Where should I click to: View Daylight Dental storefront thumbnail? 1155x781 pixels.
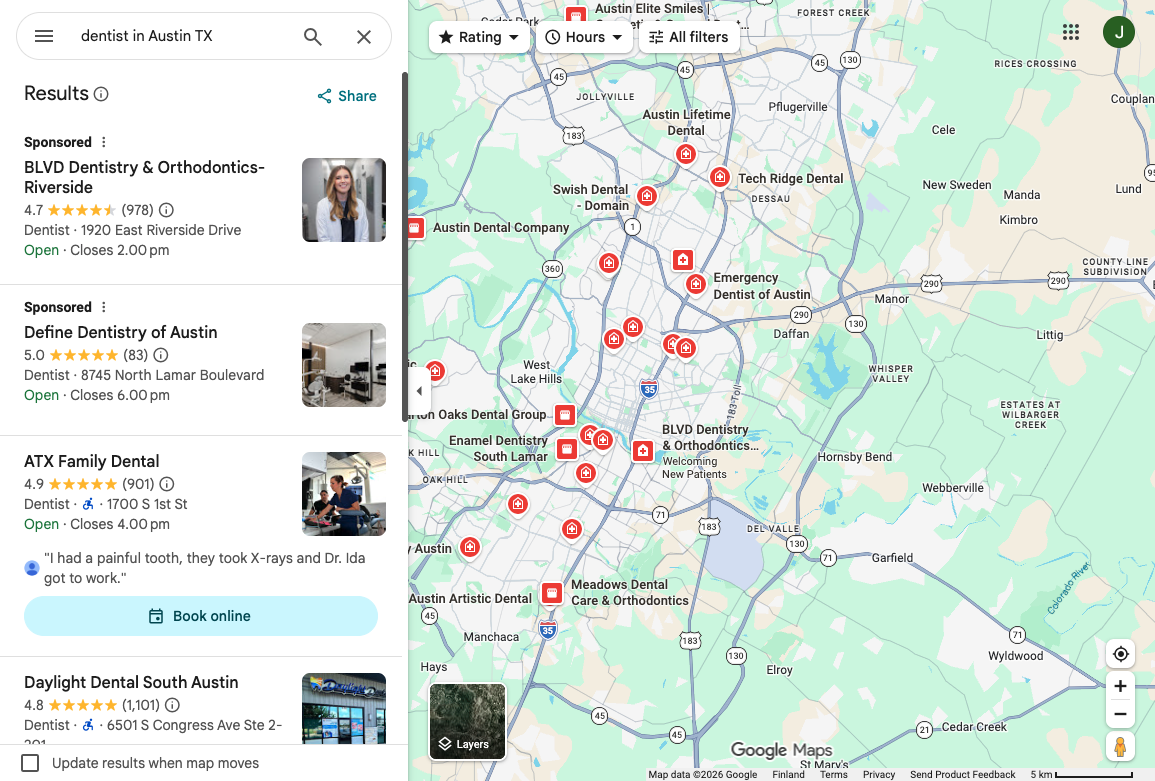pos(344,708)
